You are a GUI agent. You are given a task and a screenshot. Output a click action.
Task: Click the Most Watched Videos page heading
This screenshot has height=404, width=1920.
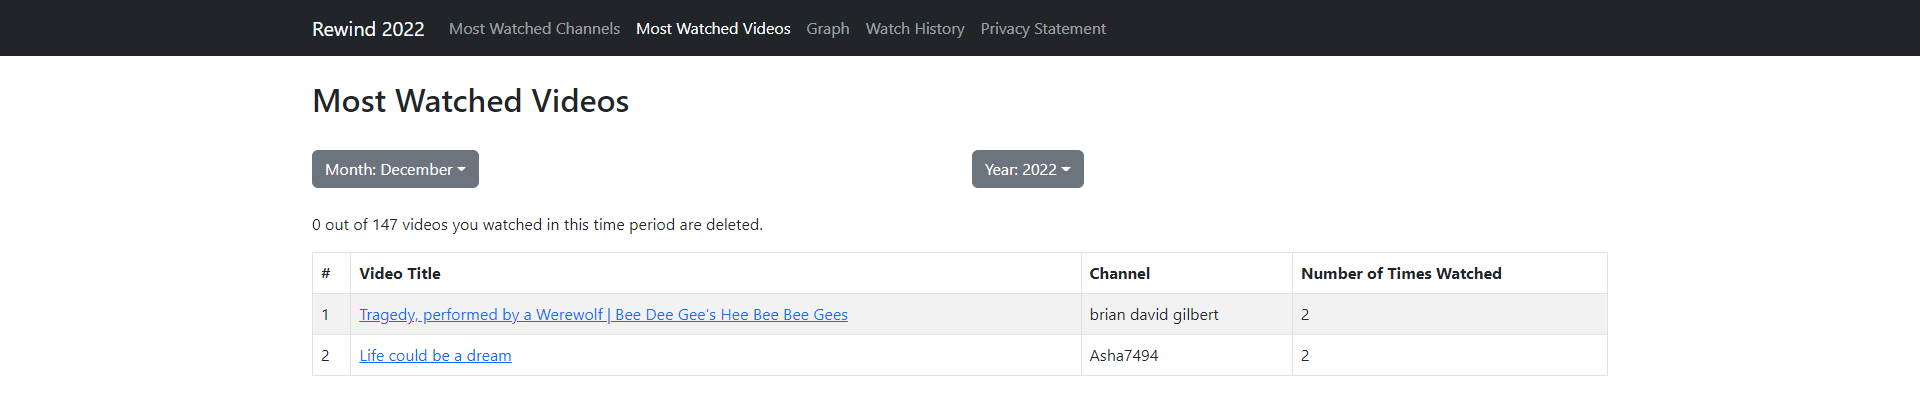470,101
